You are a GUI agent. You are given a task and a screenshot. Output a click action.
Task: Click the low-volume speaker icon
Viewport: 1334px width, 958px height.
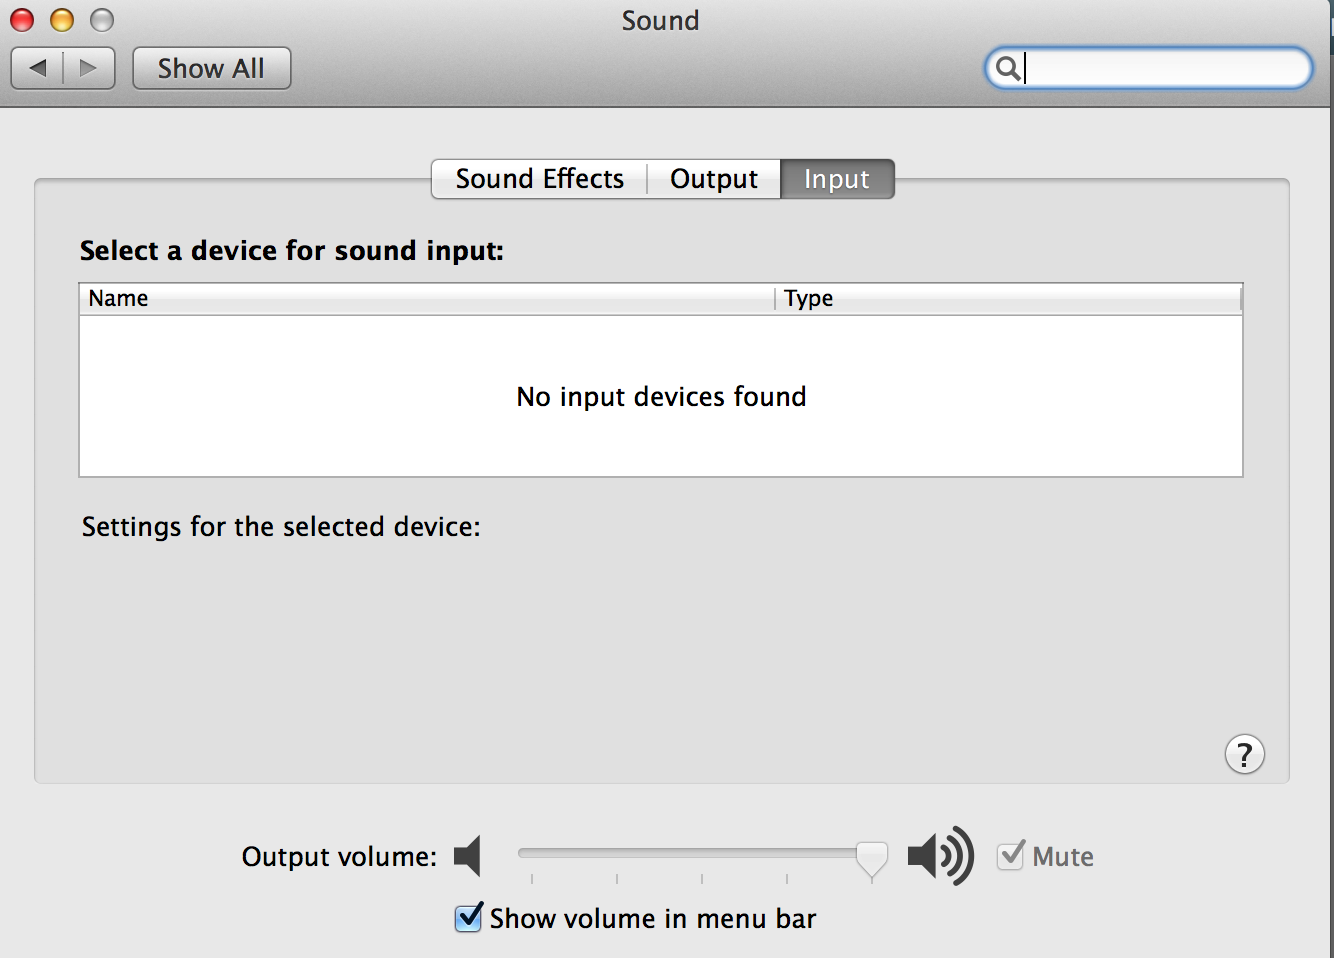pos(466,856)
